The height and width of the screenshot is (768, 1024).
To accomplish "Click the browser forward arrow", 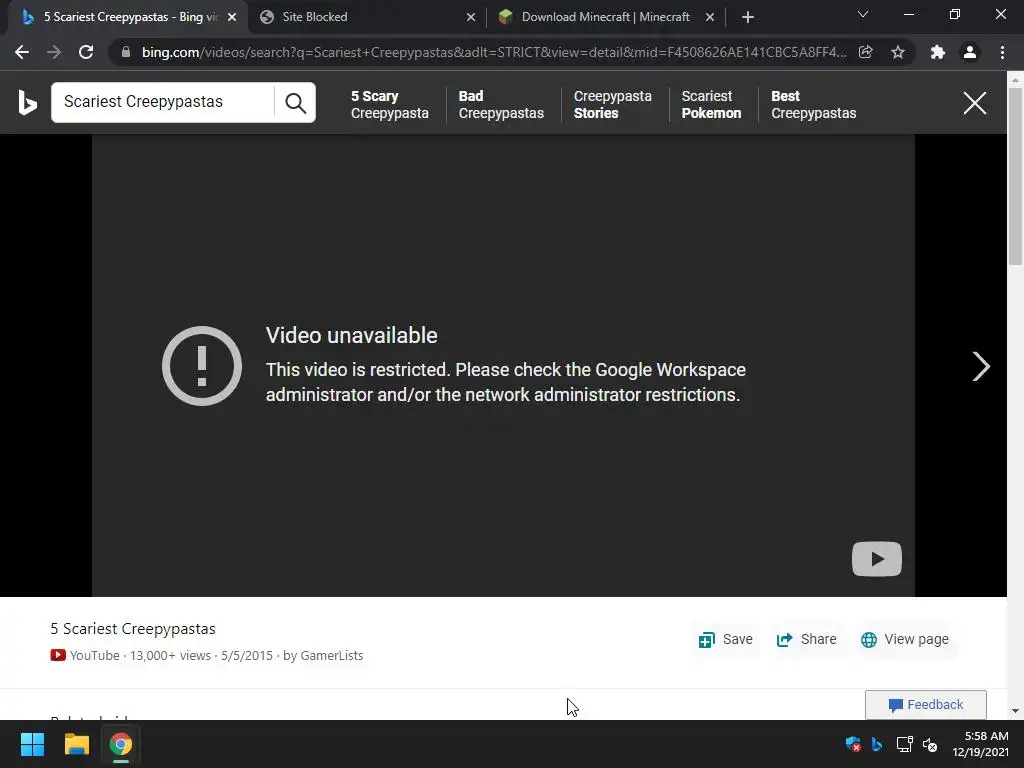I will click(54, 52).
